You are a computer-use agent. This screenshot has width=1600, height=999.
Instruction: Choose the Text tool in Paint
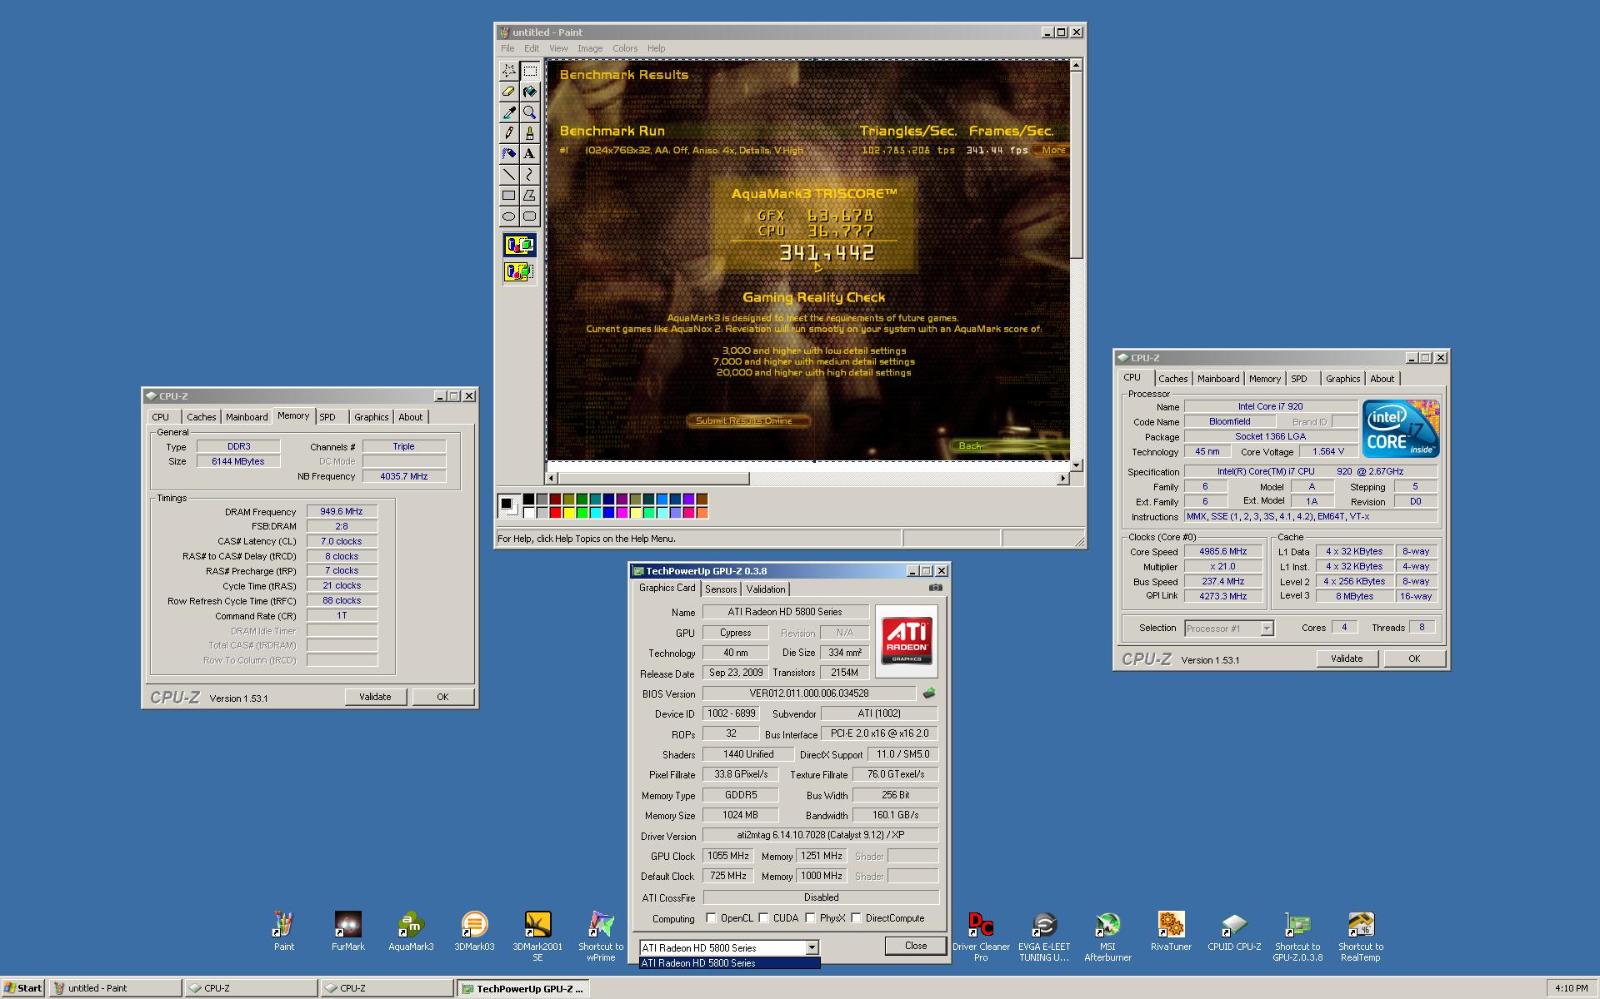[x=529, y=154]
